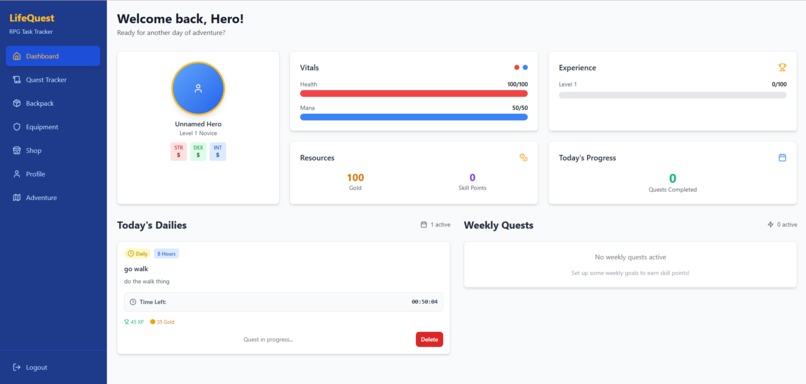The width and height of the screenshot is (806, 384).
Task: Click the STR stat badge
Action: (x=178, y=152)
